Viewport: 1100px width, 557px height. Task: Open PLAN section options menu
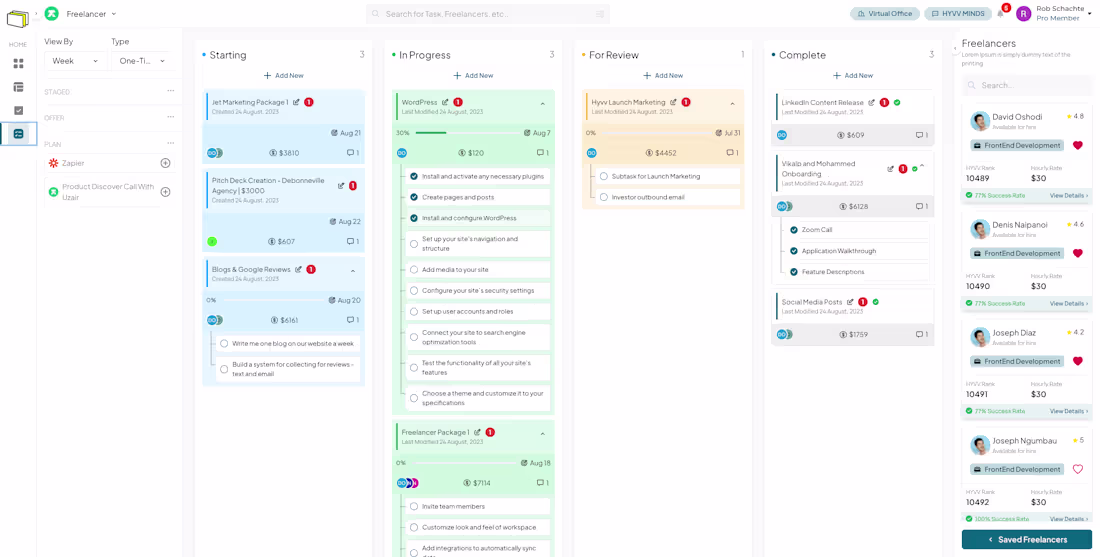(170, 143)
